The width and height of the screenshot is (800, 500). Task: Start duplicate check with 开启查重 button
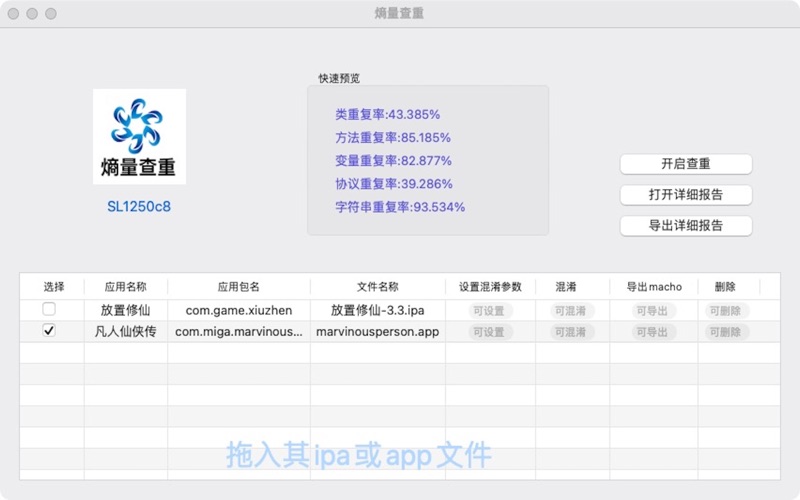686,164
